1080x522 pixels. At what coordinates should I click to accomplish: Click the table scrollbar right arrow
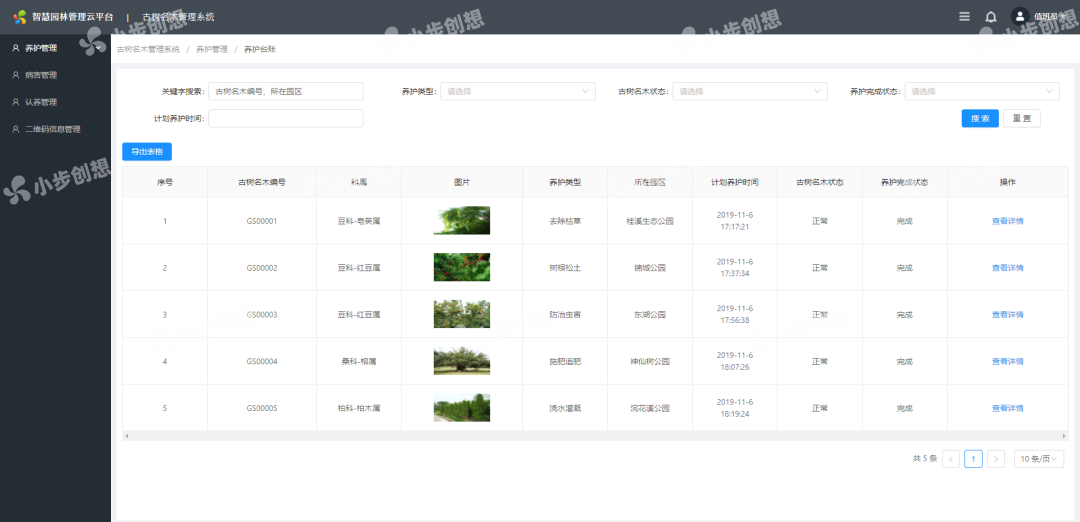(1065, 436)
